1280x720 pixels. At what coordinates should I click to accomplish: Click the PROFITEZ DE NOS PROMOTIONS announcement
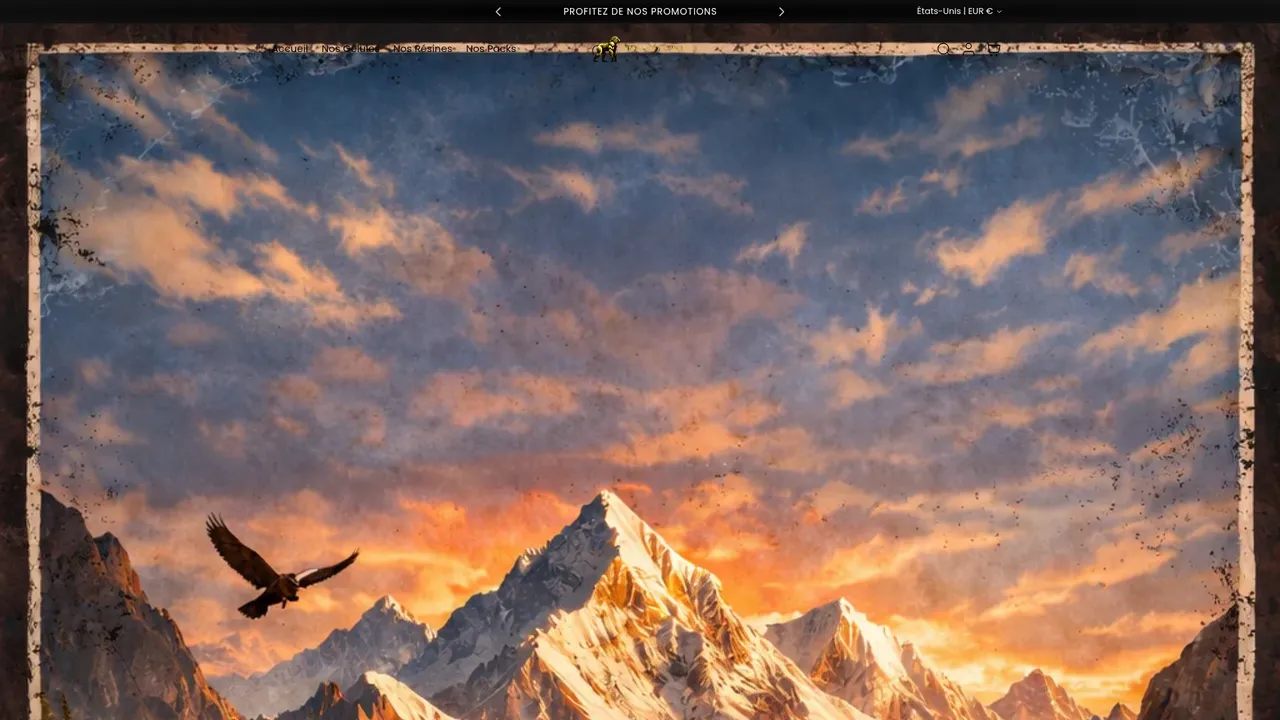(x=640, y=12)
